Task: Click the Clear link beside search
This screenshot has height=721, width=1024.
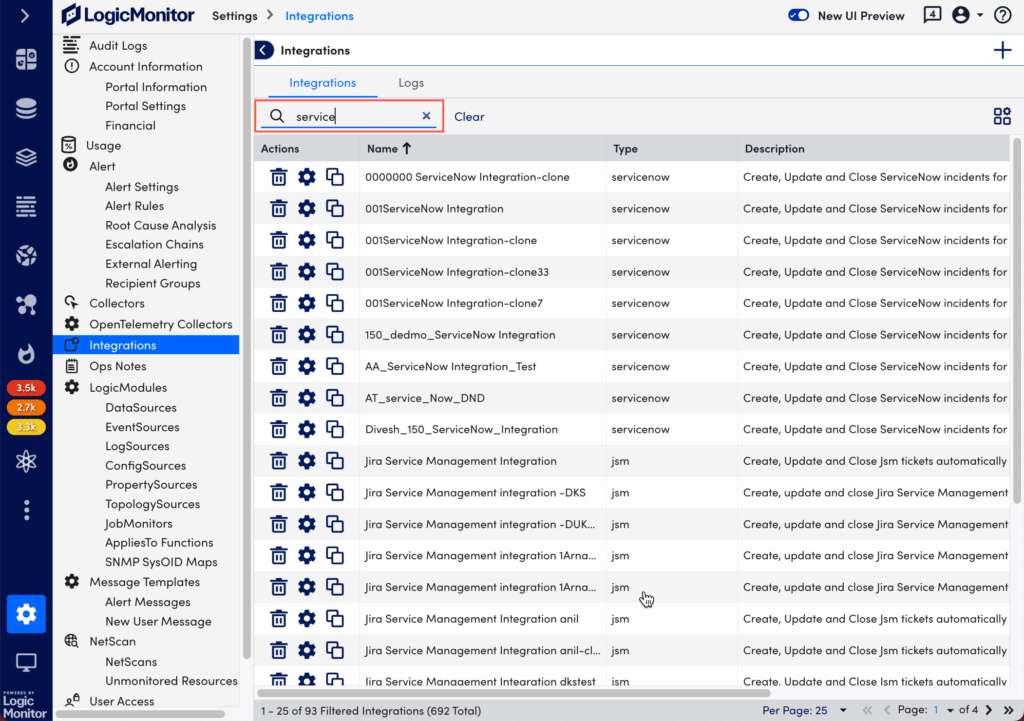Action: pyautogui.click(x=469, y=117)
